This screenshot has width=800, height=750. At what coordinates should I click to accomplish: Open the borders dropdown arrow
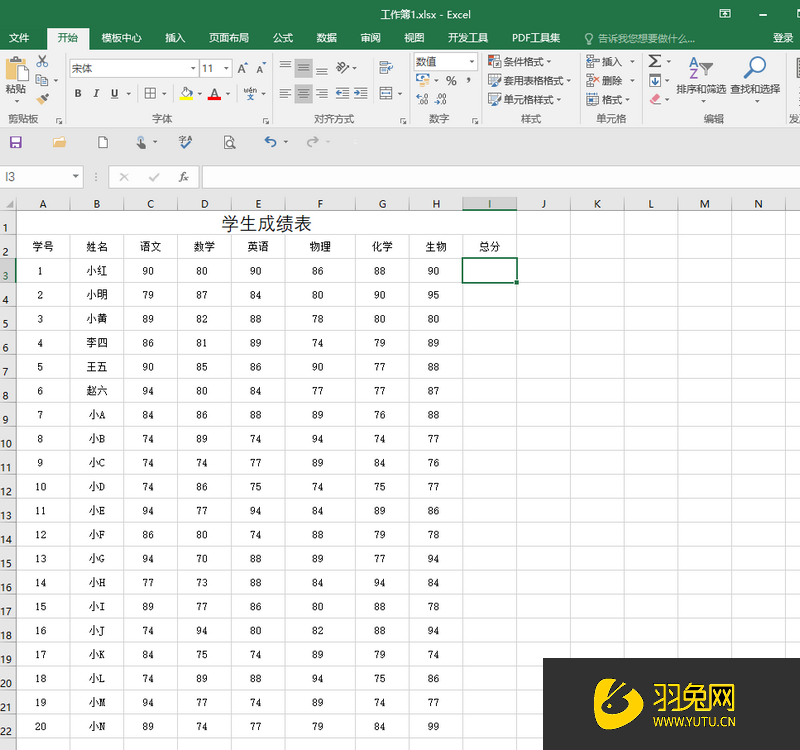pyautogui.click(x=164, y=94)
